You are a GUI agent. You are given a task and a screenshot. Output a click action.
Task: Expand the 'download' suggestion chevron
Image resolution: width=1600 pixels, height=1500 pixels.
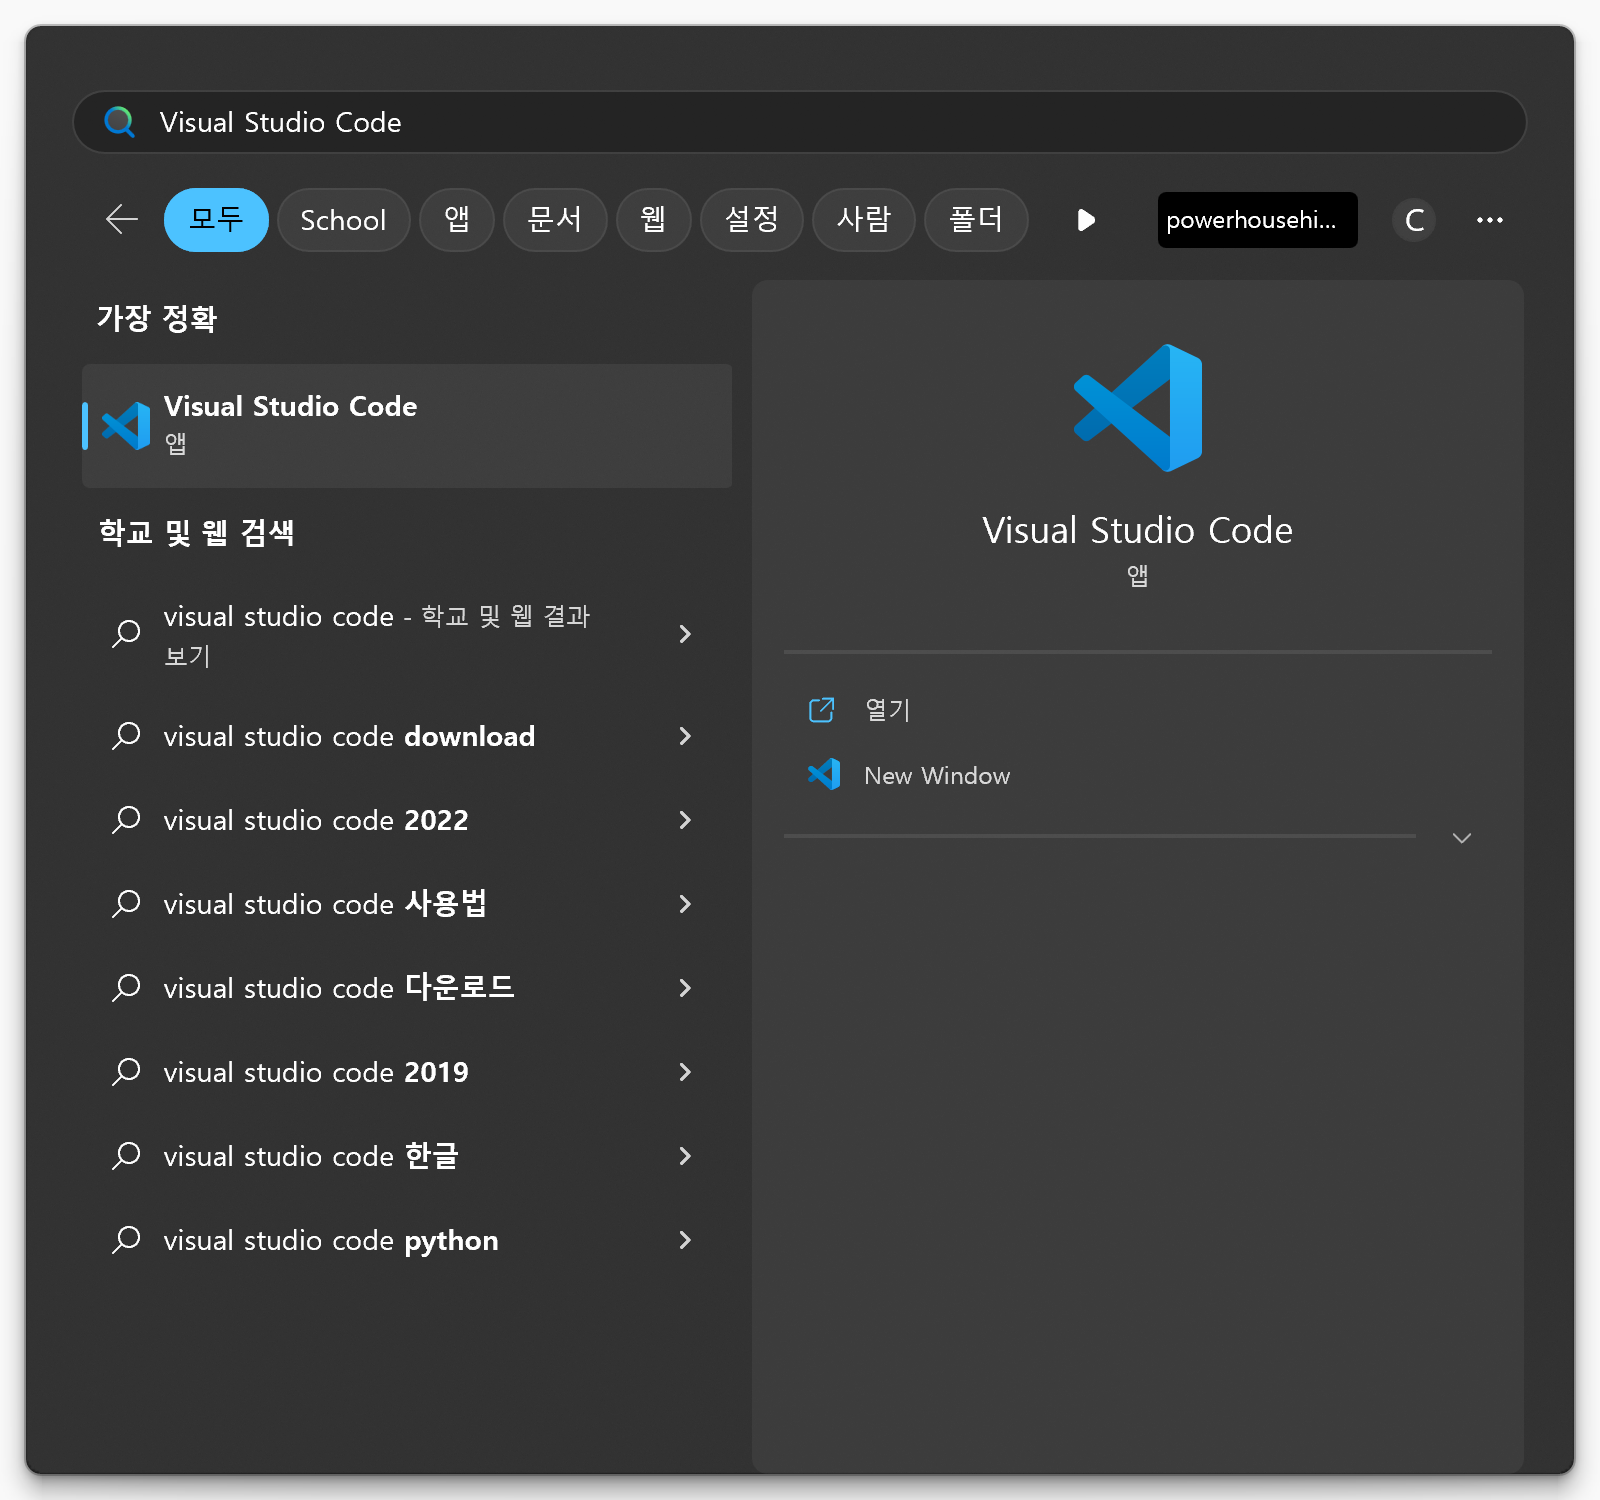pyautogui.click(x=685, y=736)
